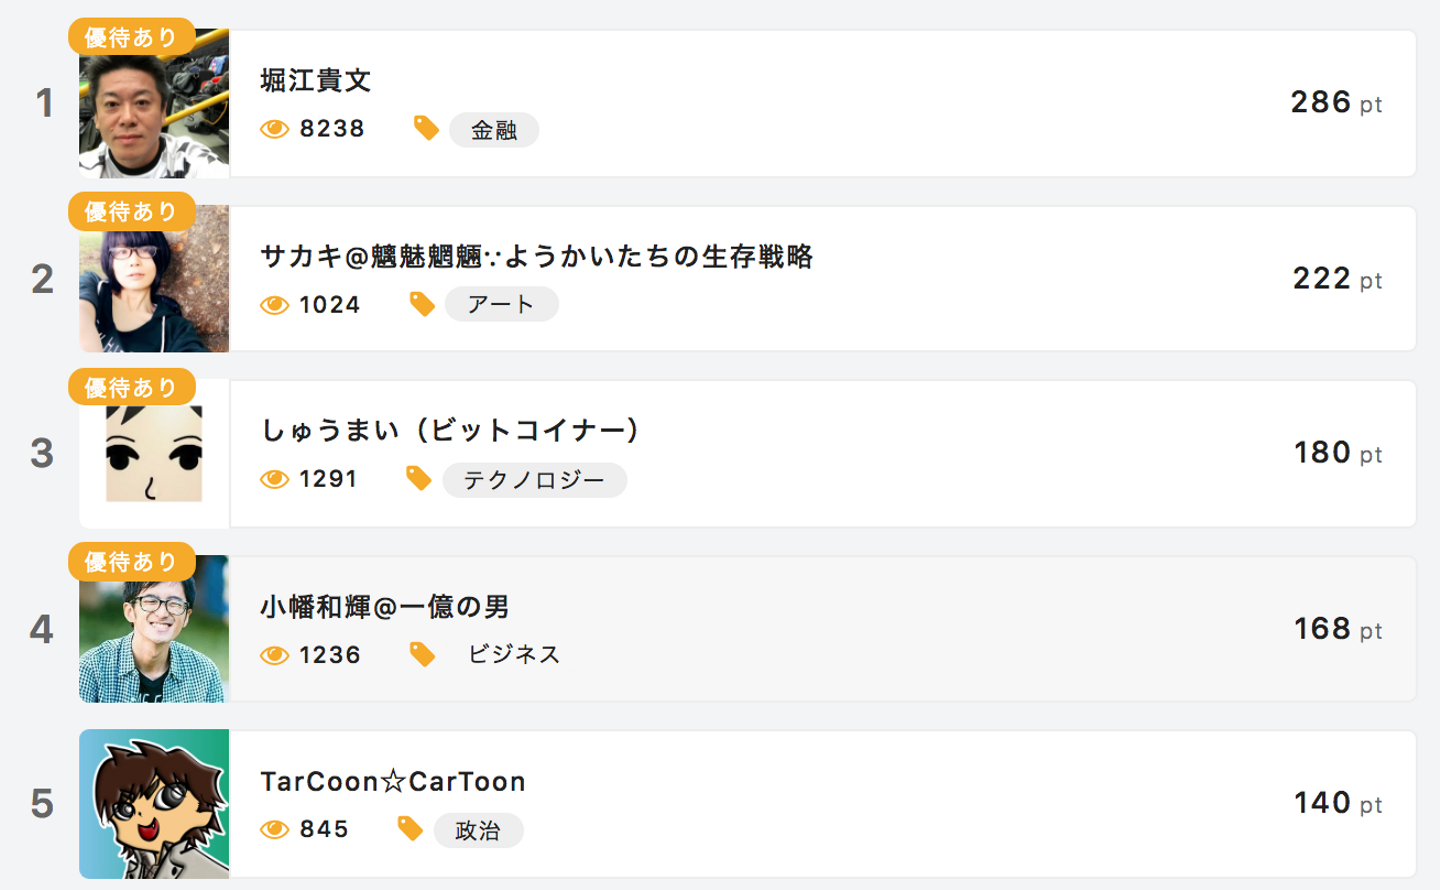Click the tag icon next to 政治
Screen dimensions: 1440x890
click(410, 829)
